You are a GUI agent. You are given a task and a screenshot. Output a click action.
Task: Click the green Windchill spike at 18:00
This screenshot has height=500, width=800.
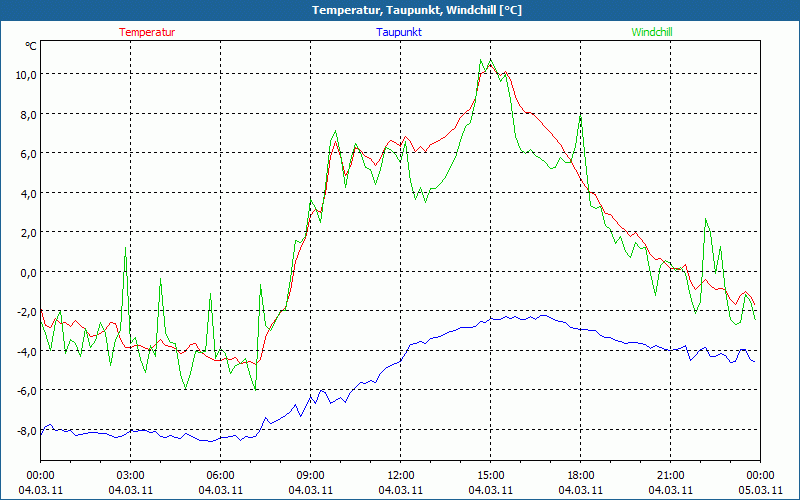coord(581,116)
